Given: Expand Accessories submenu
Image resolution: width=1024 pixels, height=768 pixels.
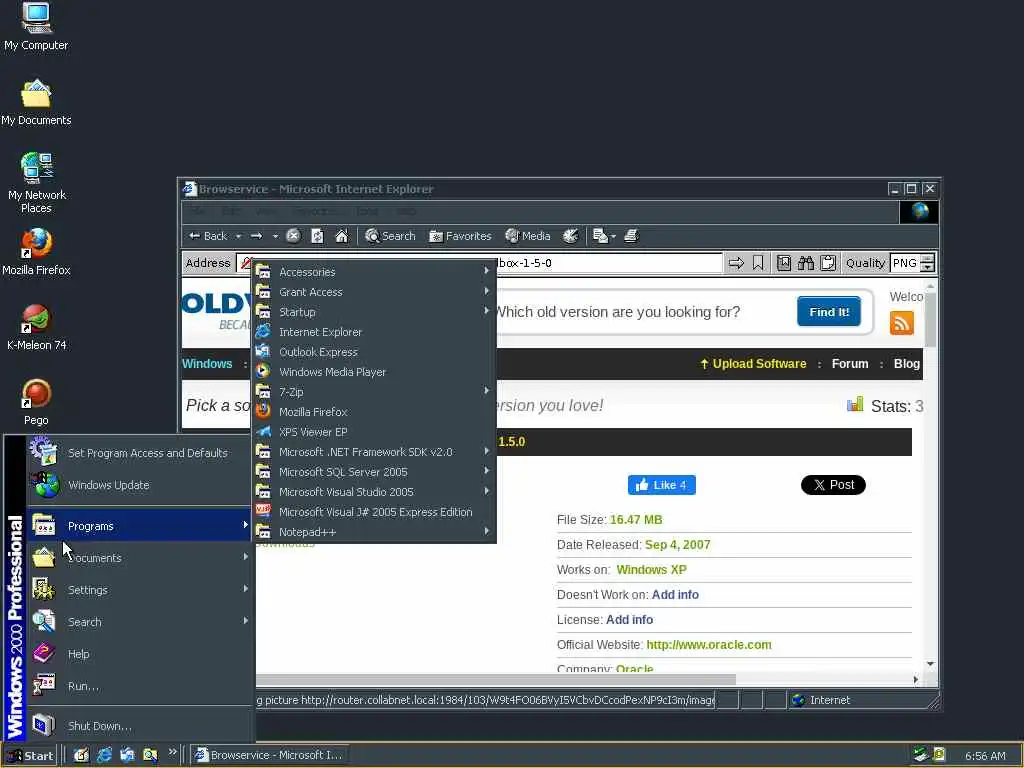Looking at the screenshot, I should (x=374, y=272).
